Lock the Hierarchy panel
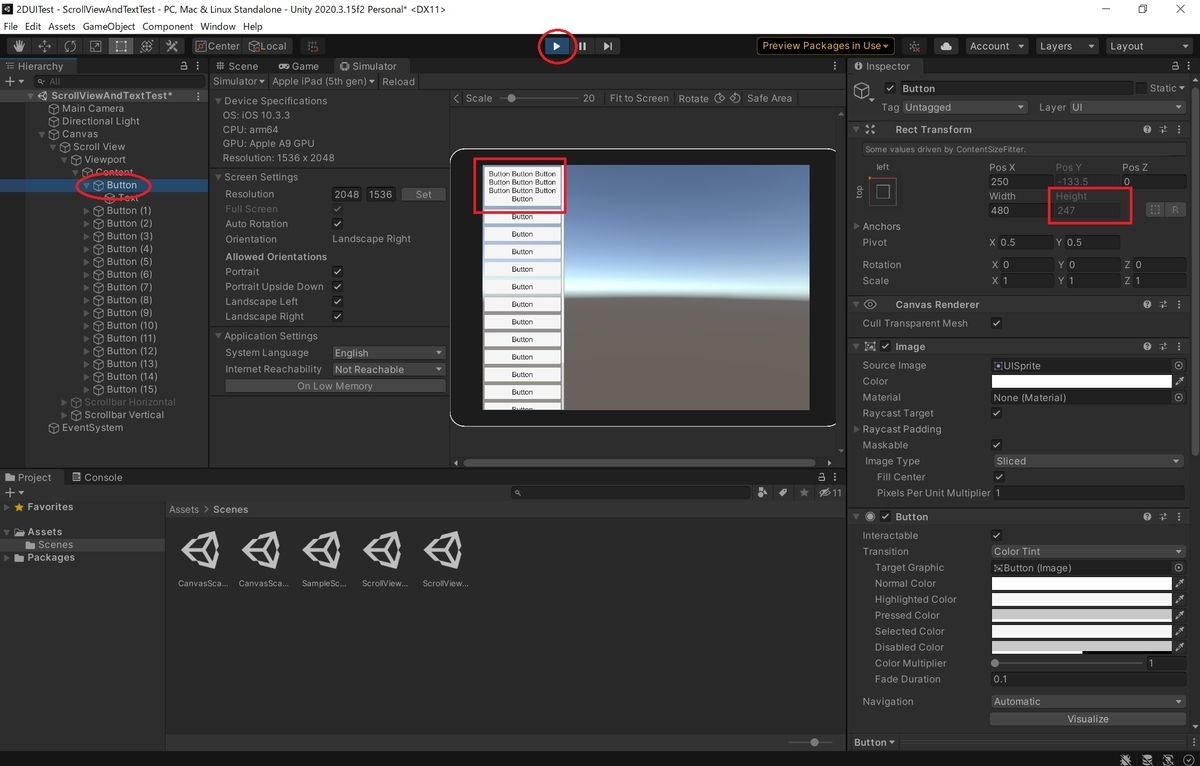 [183, 66]
